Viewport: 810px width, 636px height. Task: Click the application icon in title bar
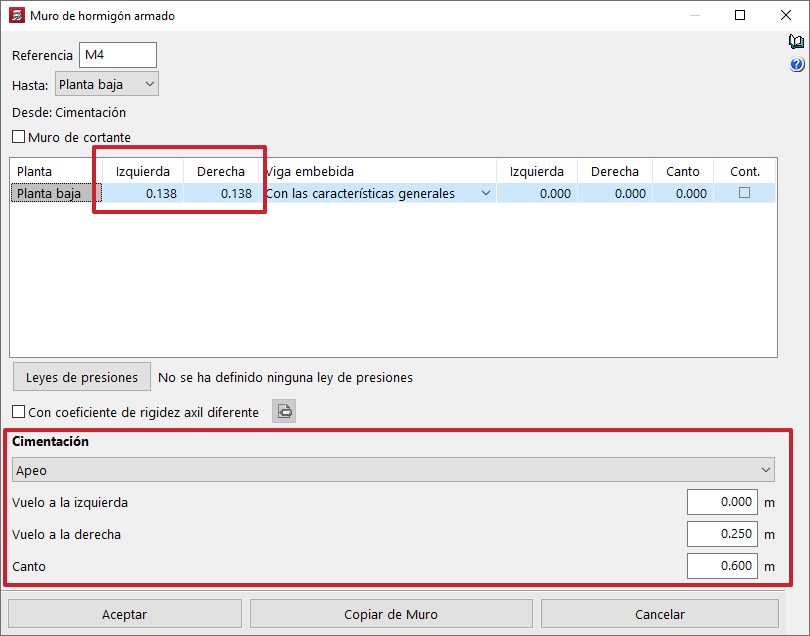(15, 16)
